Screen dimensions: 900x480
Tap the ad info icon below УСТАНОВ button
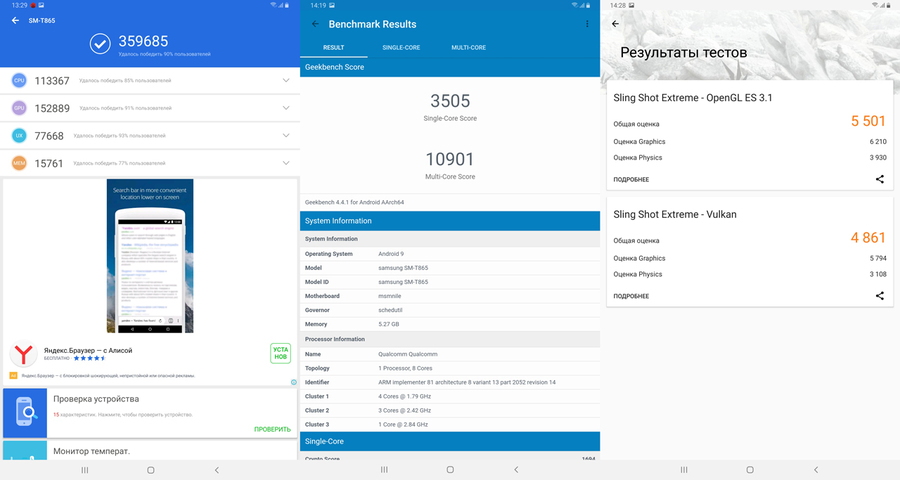click(x=293, y=382)
